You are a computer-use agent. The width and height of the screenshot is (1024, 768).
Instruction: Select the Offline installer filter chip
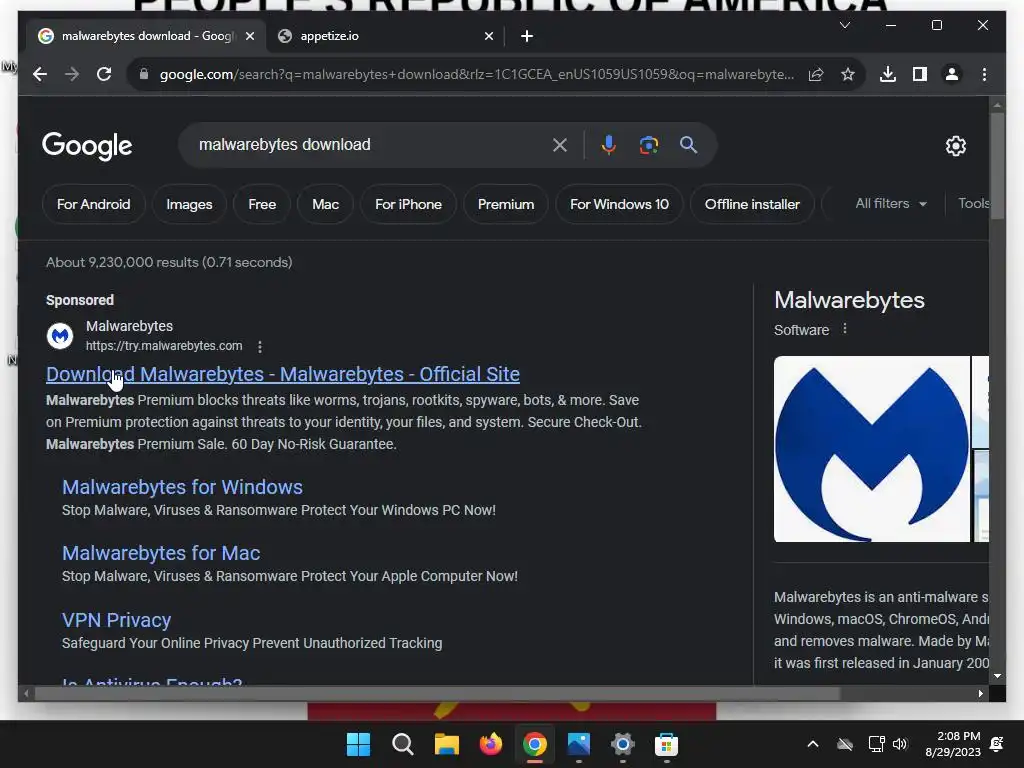[x=752, y=204]
